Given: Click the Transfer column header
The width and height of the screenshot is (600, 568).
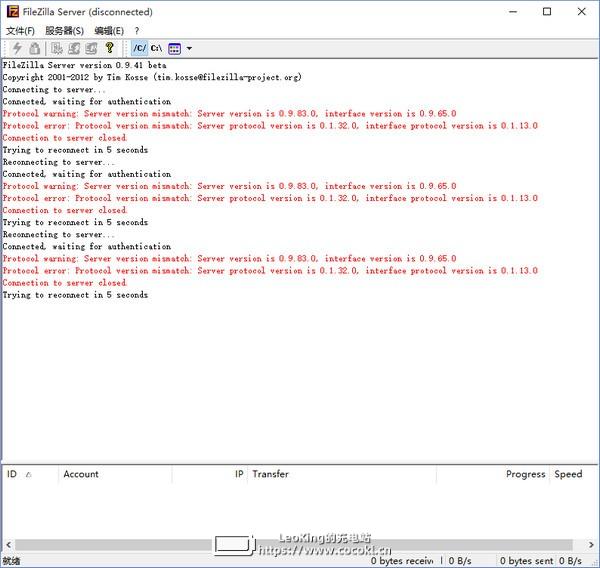Looking at the screenshot, I should click(342, 474).
